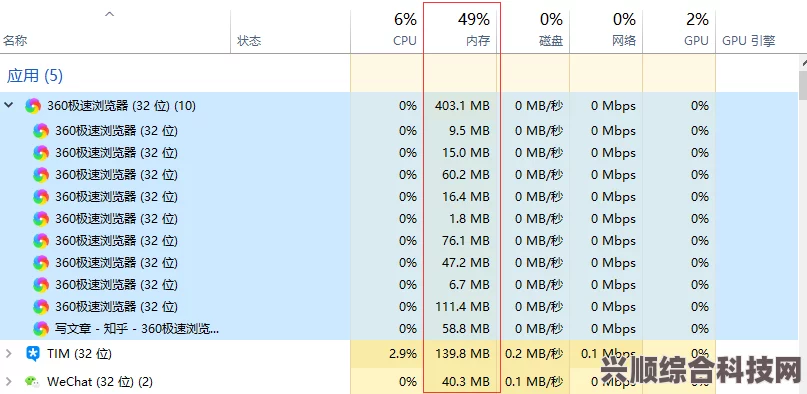Image resolution: width=807 pixels, height=394 pixels.
Task: Click icon of 360 browser child using 9.5 MB
Action: click(41, 131)
